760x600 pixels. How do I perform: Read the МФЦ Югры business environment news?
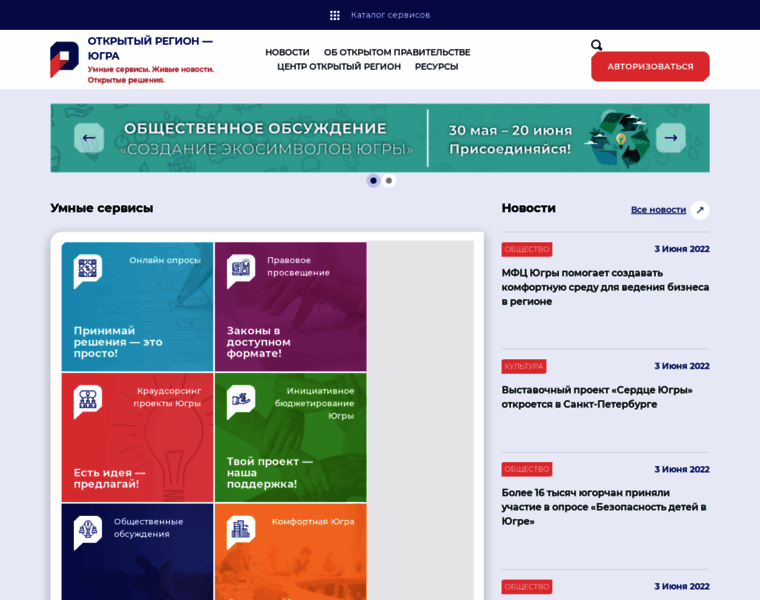[605, 287]
